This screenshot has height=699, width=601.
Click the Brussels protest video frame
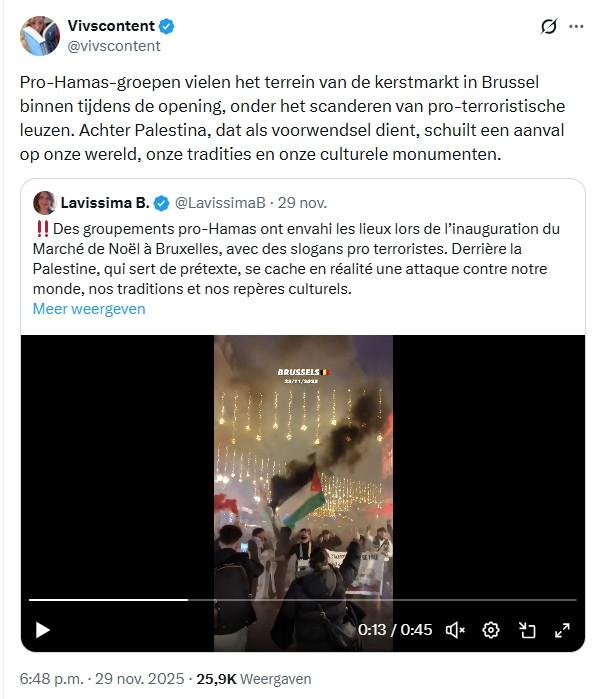pyautogui.click(x=303, y=466)
